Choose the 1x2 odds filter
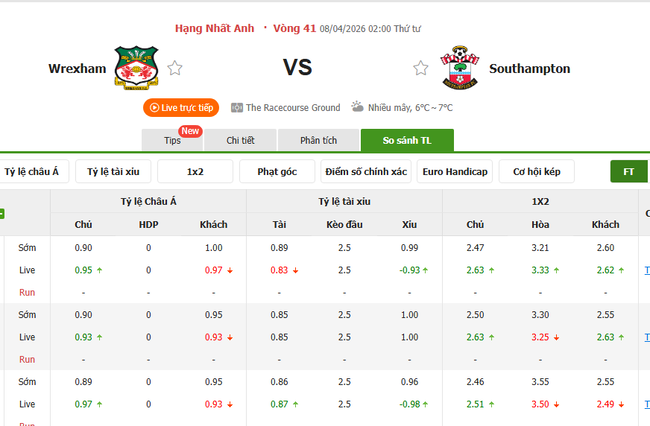Image resolution: width=650 pixels, height=426 pixels. (195, 172)
